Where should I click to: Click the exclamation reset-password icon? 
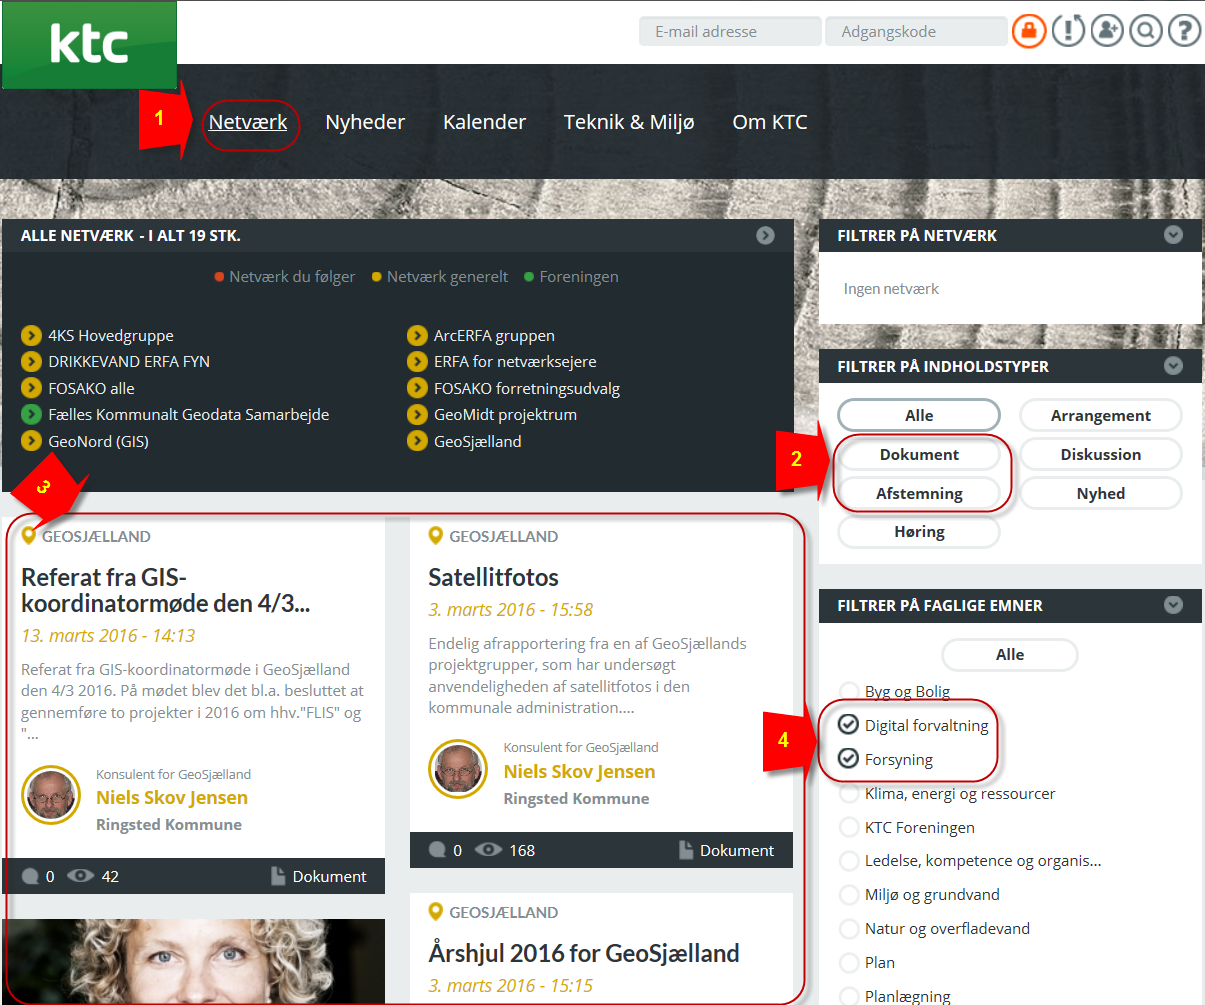(1068, 31)
